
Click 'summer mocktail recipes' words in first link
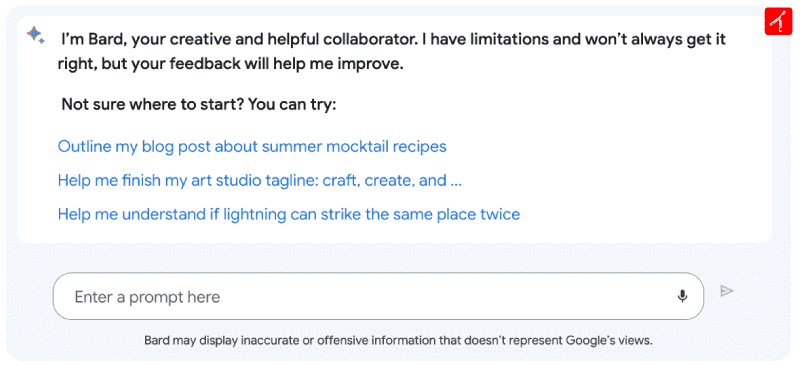pos(354,147)
